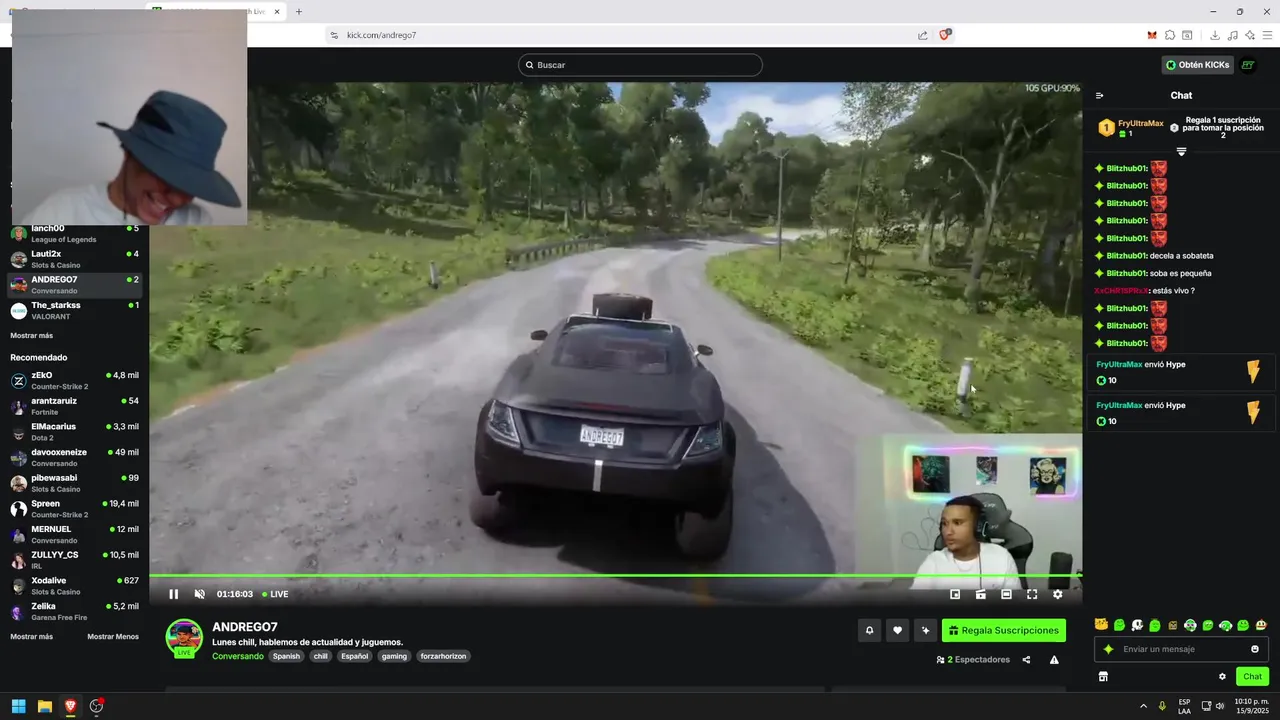Screen dimensions: 1280x720
Task: Focus the Buscar search box
Action: (640, 65)
